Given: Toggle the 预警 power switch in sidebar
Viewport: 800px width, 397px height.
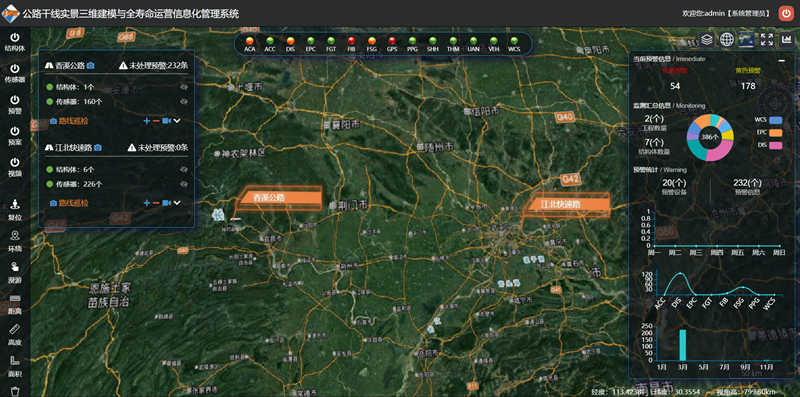Looking at the screenshot, I should (15, 104).
